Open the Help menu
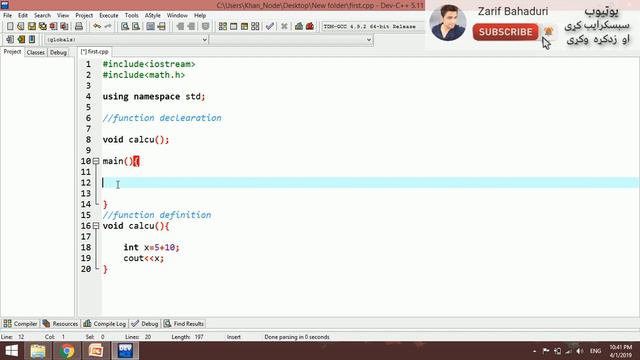 coord(200,15)
